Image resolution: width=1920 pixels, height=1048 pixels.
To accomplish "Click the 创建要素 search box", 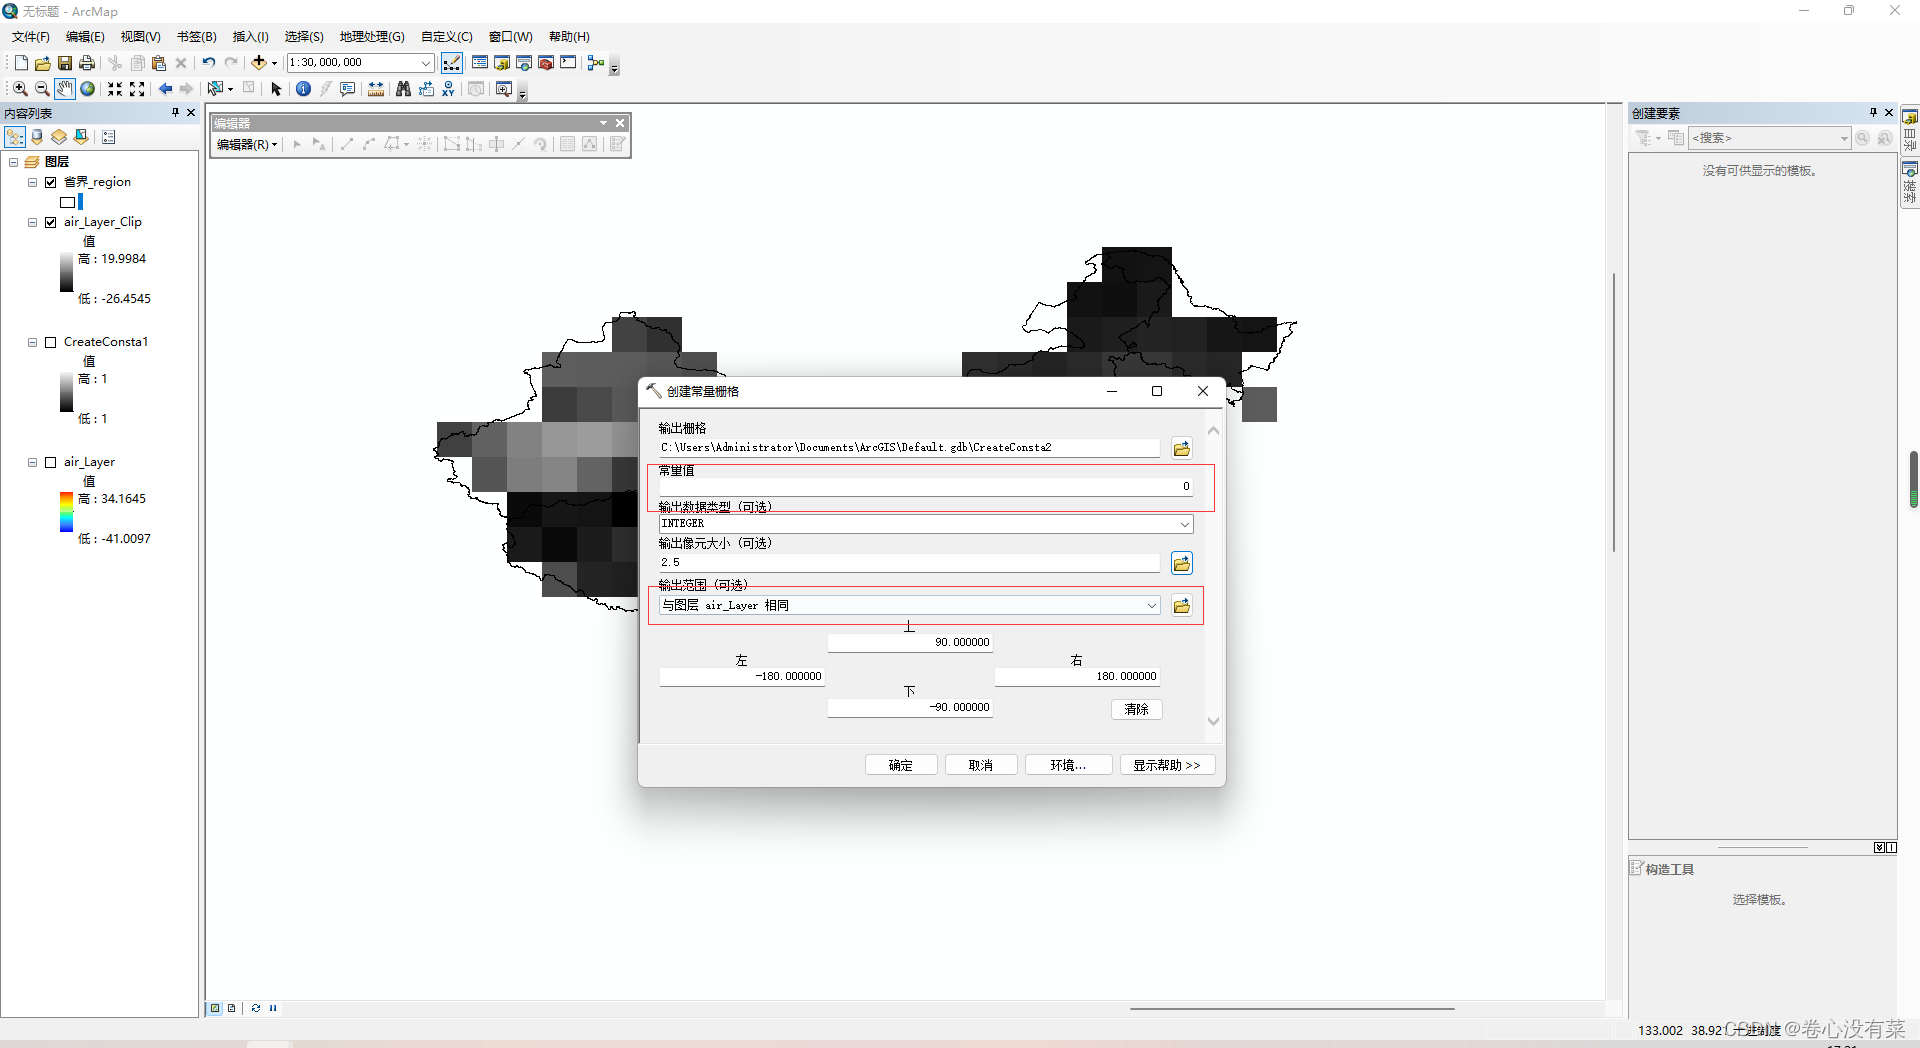I will (1770, 138).
